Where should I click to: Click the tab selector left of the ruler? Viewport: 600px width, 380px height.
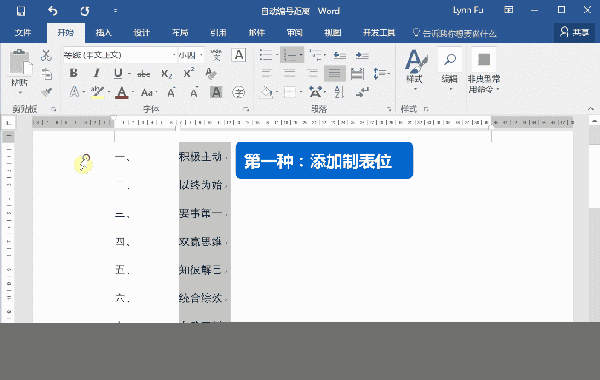(8, 123)
